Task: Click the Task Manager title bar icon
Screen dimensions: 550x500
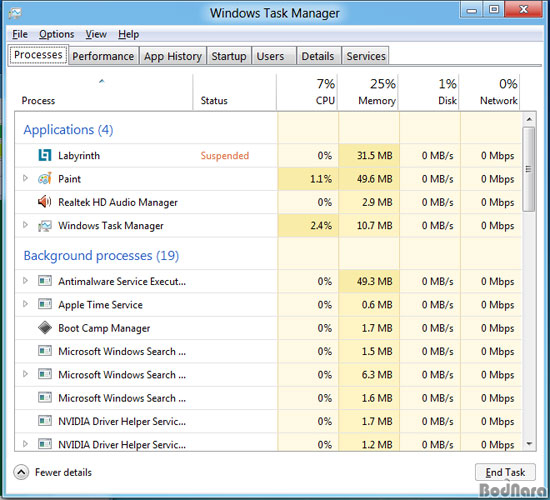Action: point(15,13)
